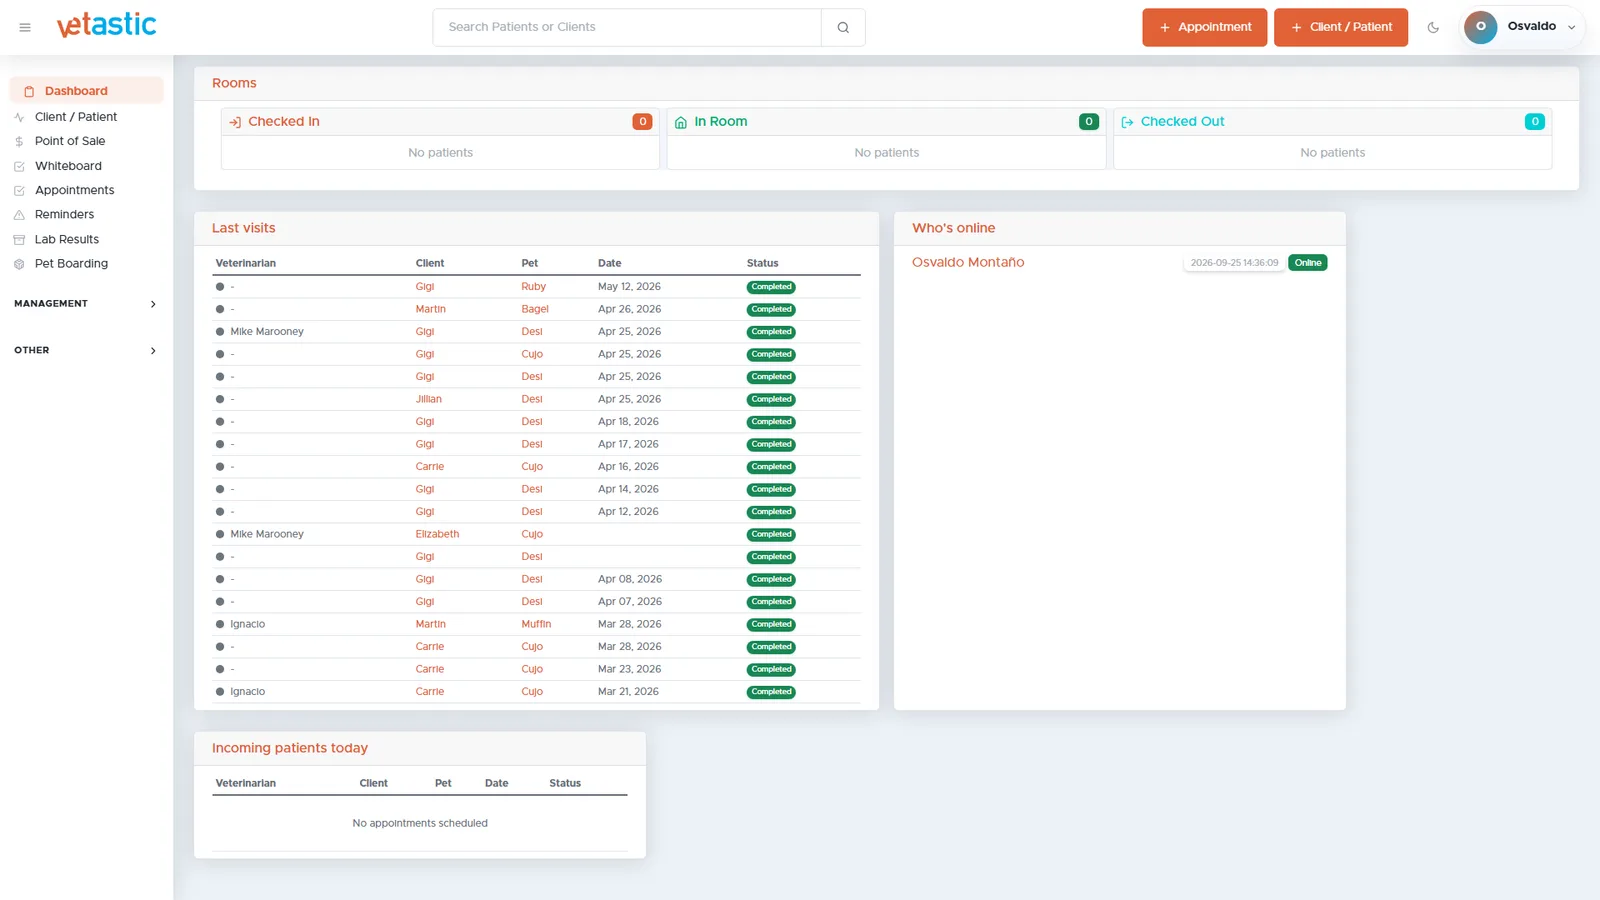Image resolution: width=1600 pixels, height=900 pixels.
Task: Click the Veterinarian header in Last visits
Action: tap(246, 263)
